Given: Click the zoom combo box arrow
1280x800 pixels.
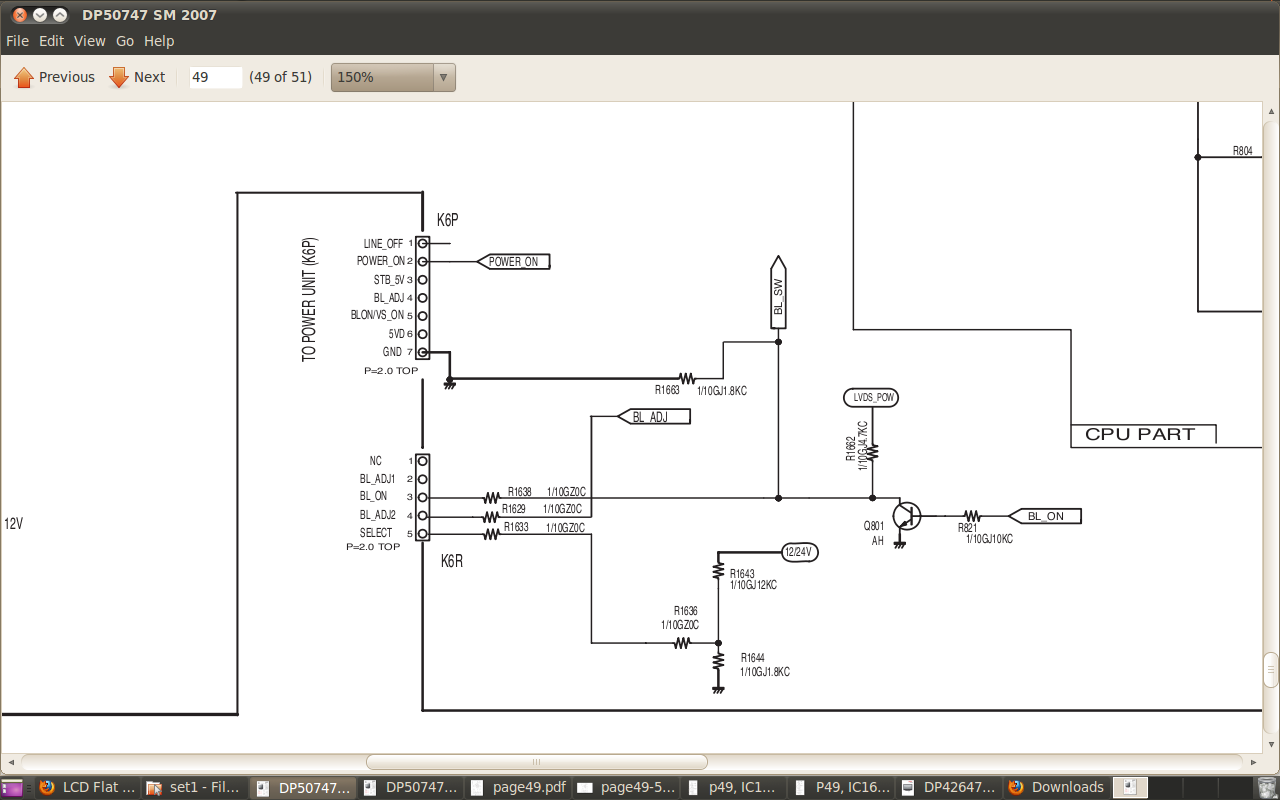Looking at the screenshot, I should coord(444,77).
